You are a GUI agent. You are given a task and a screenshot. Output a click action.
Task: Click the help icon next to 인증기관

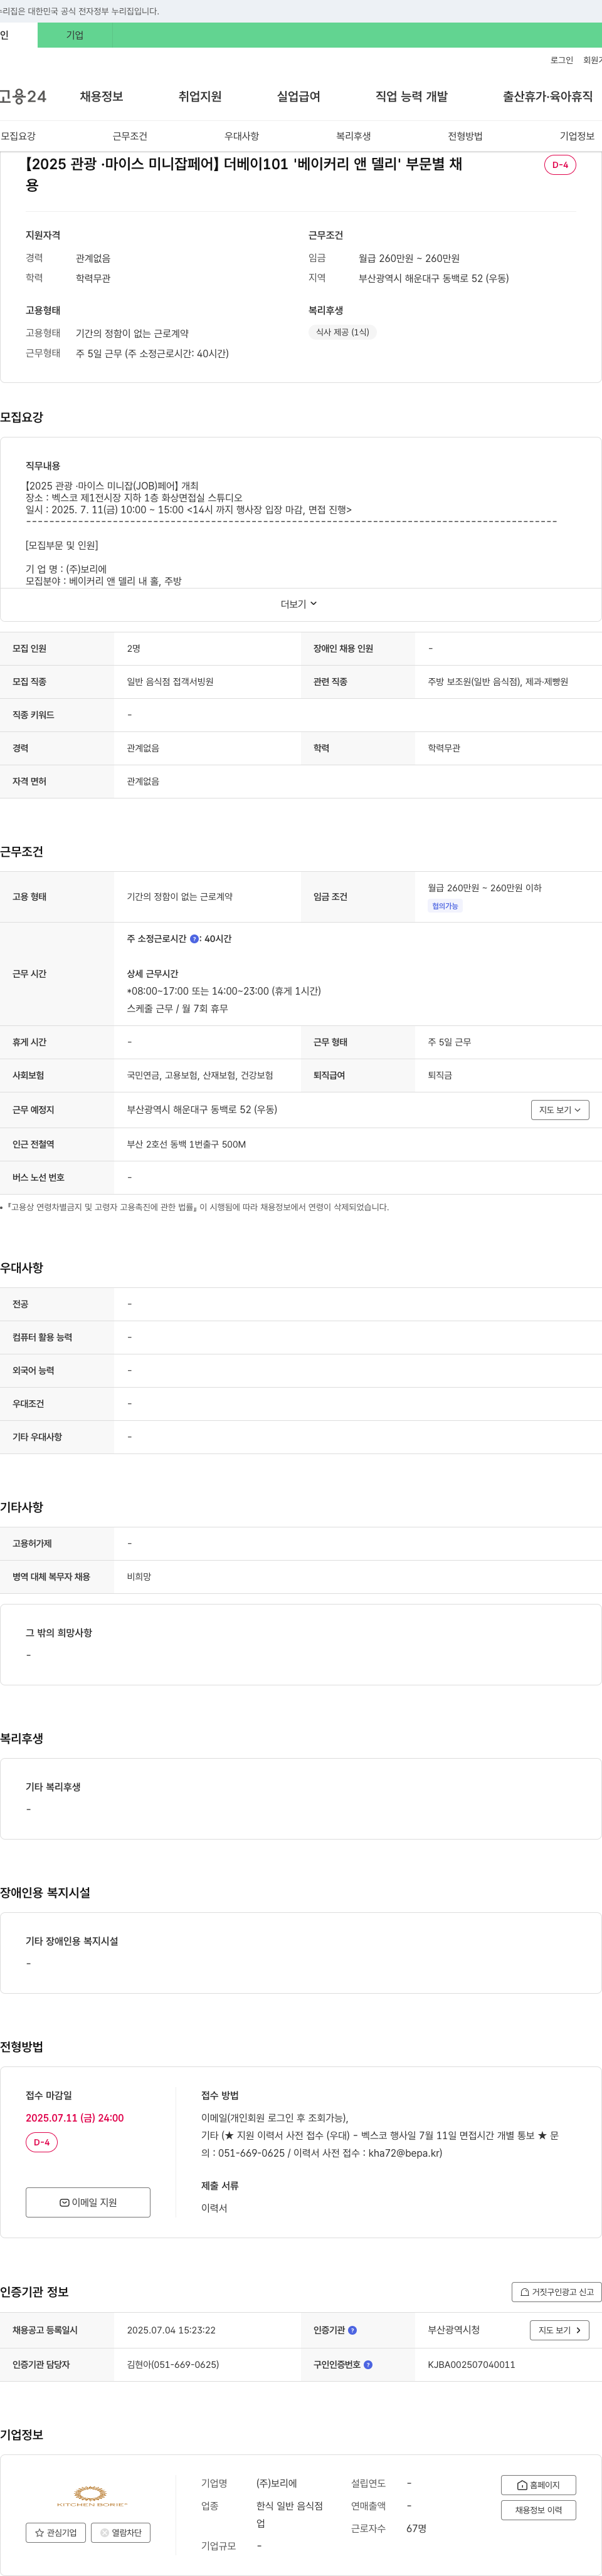[x=352, y=2330]
